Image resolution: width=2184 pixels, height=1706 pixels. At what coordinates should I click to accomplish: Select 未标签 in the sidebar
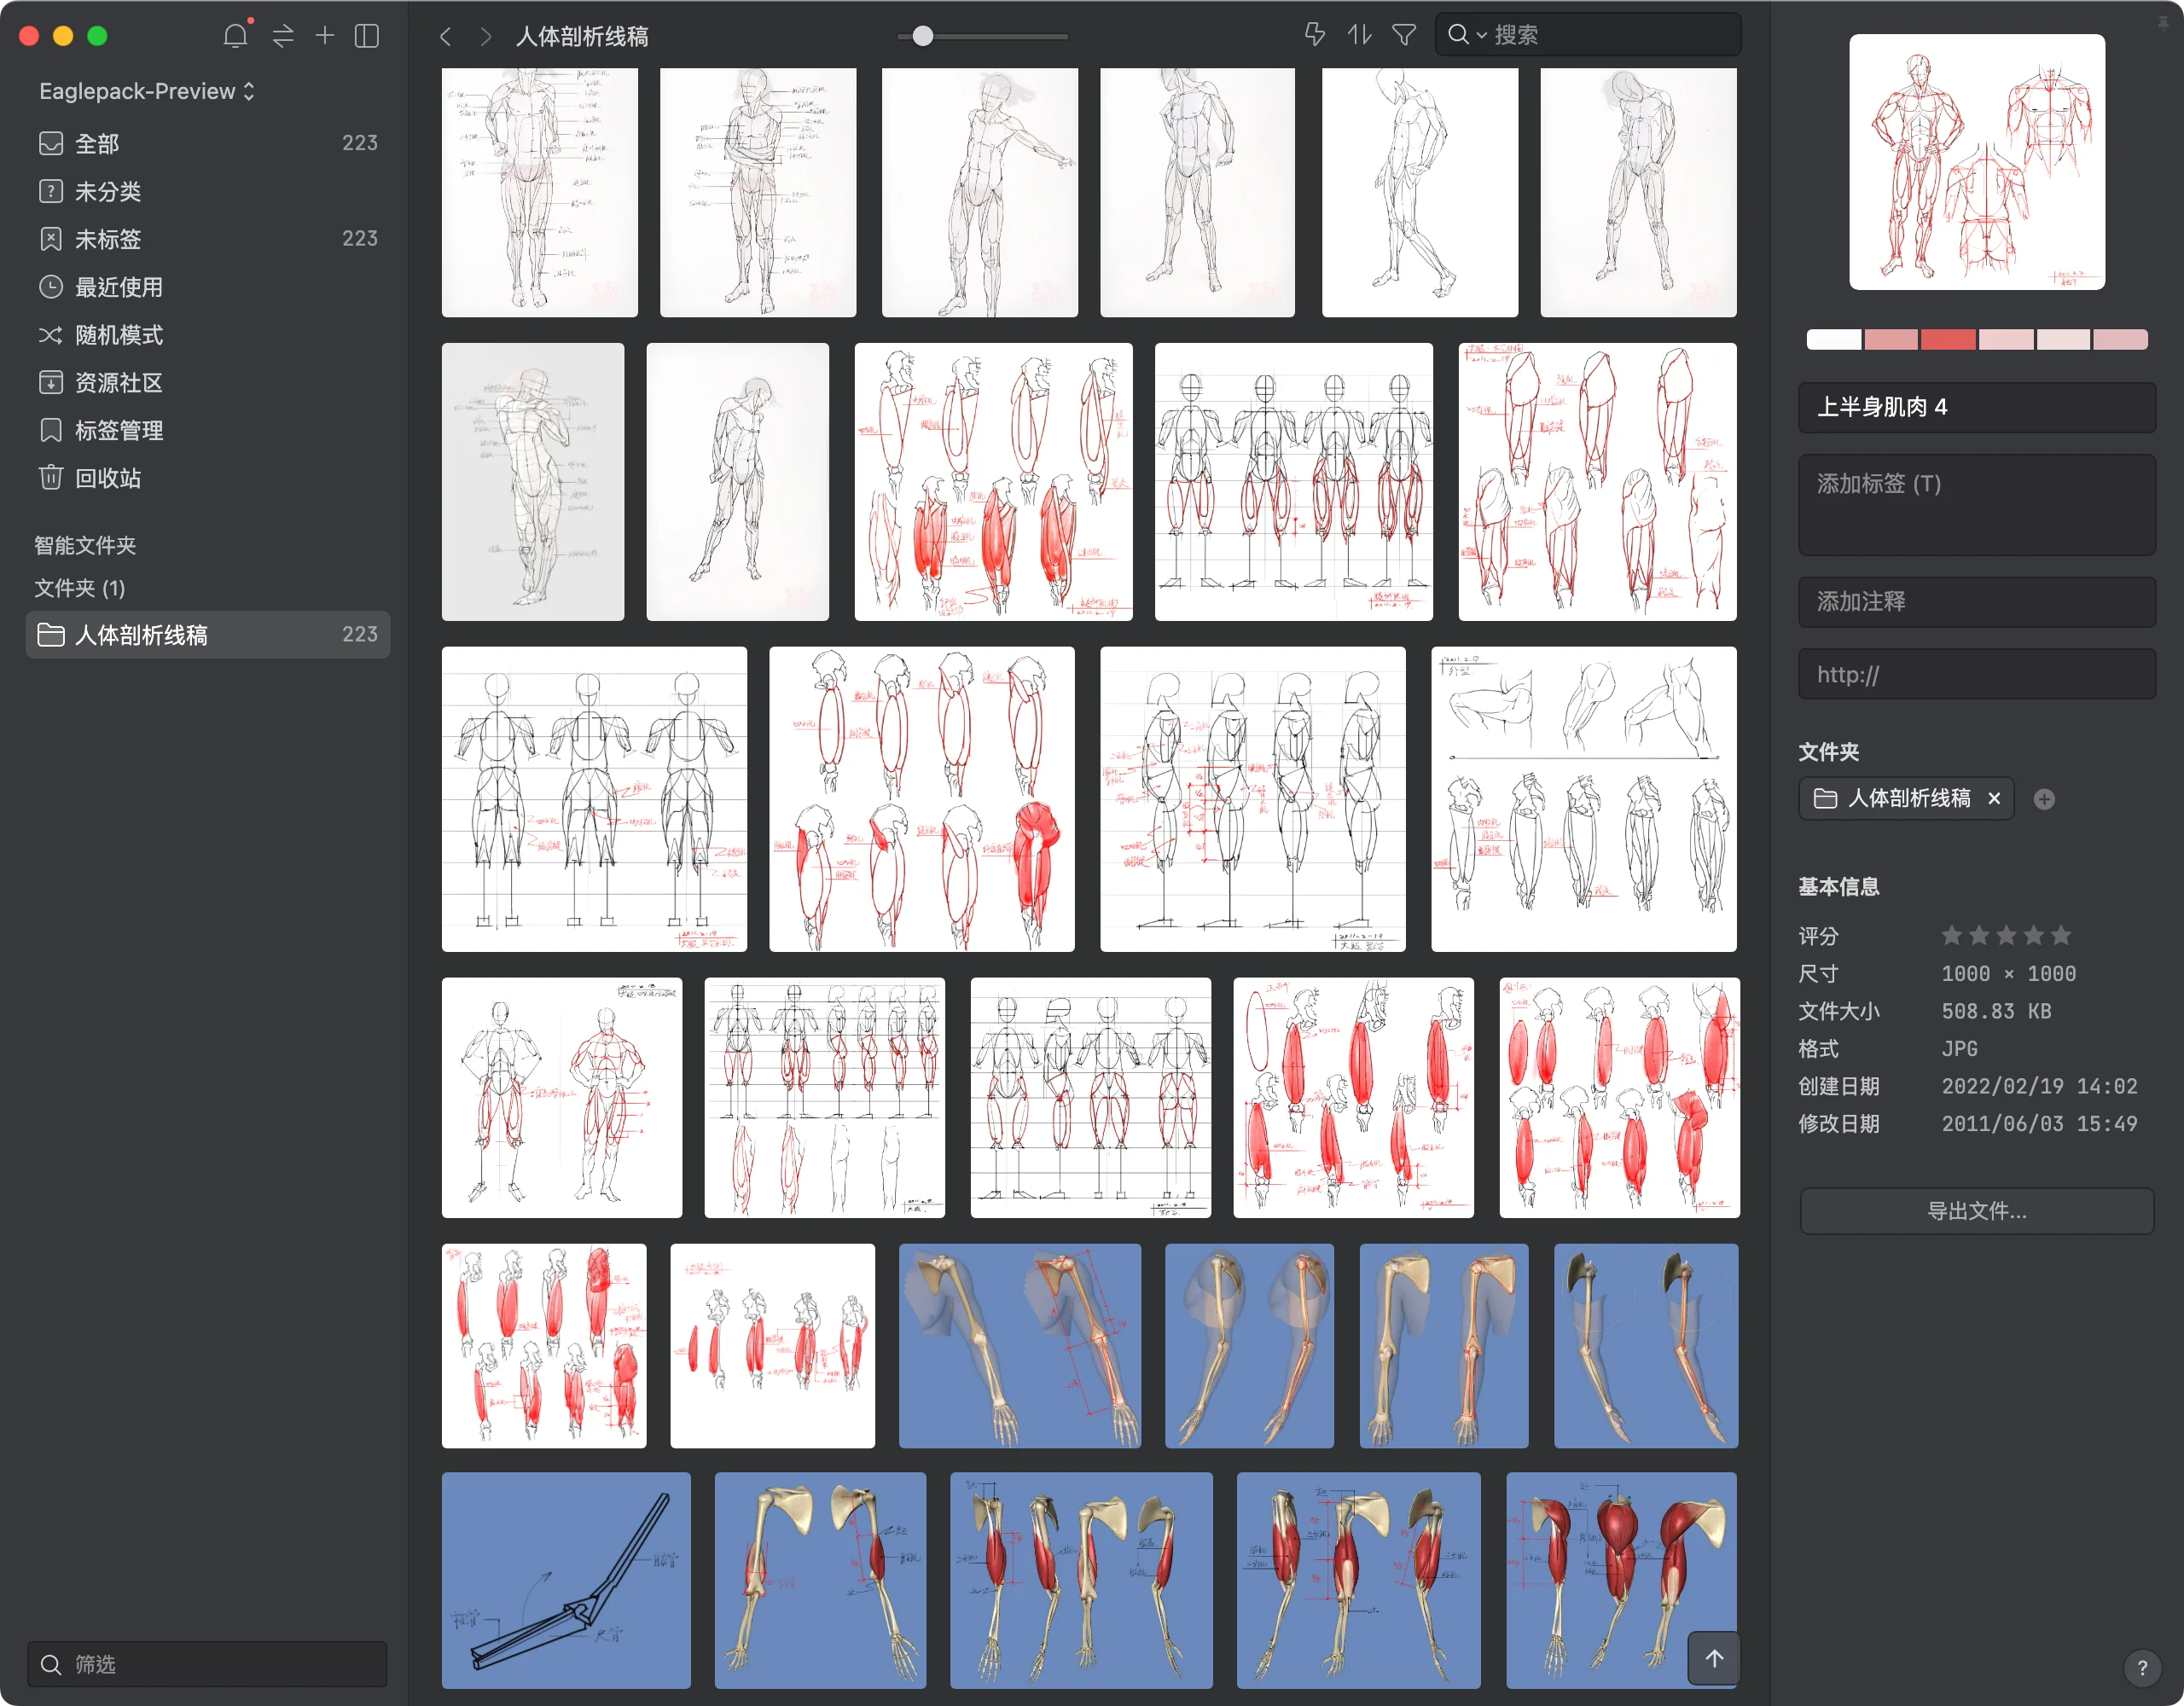click(x=208, y=239)
